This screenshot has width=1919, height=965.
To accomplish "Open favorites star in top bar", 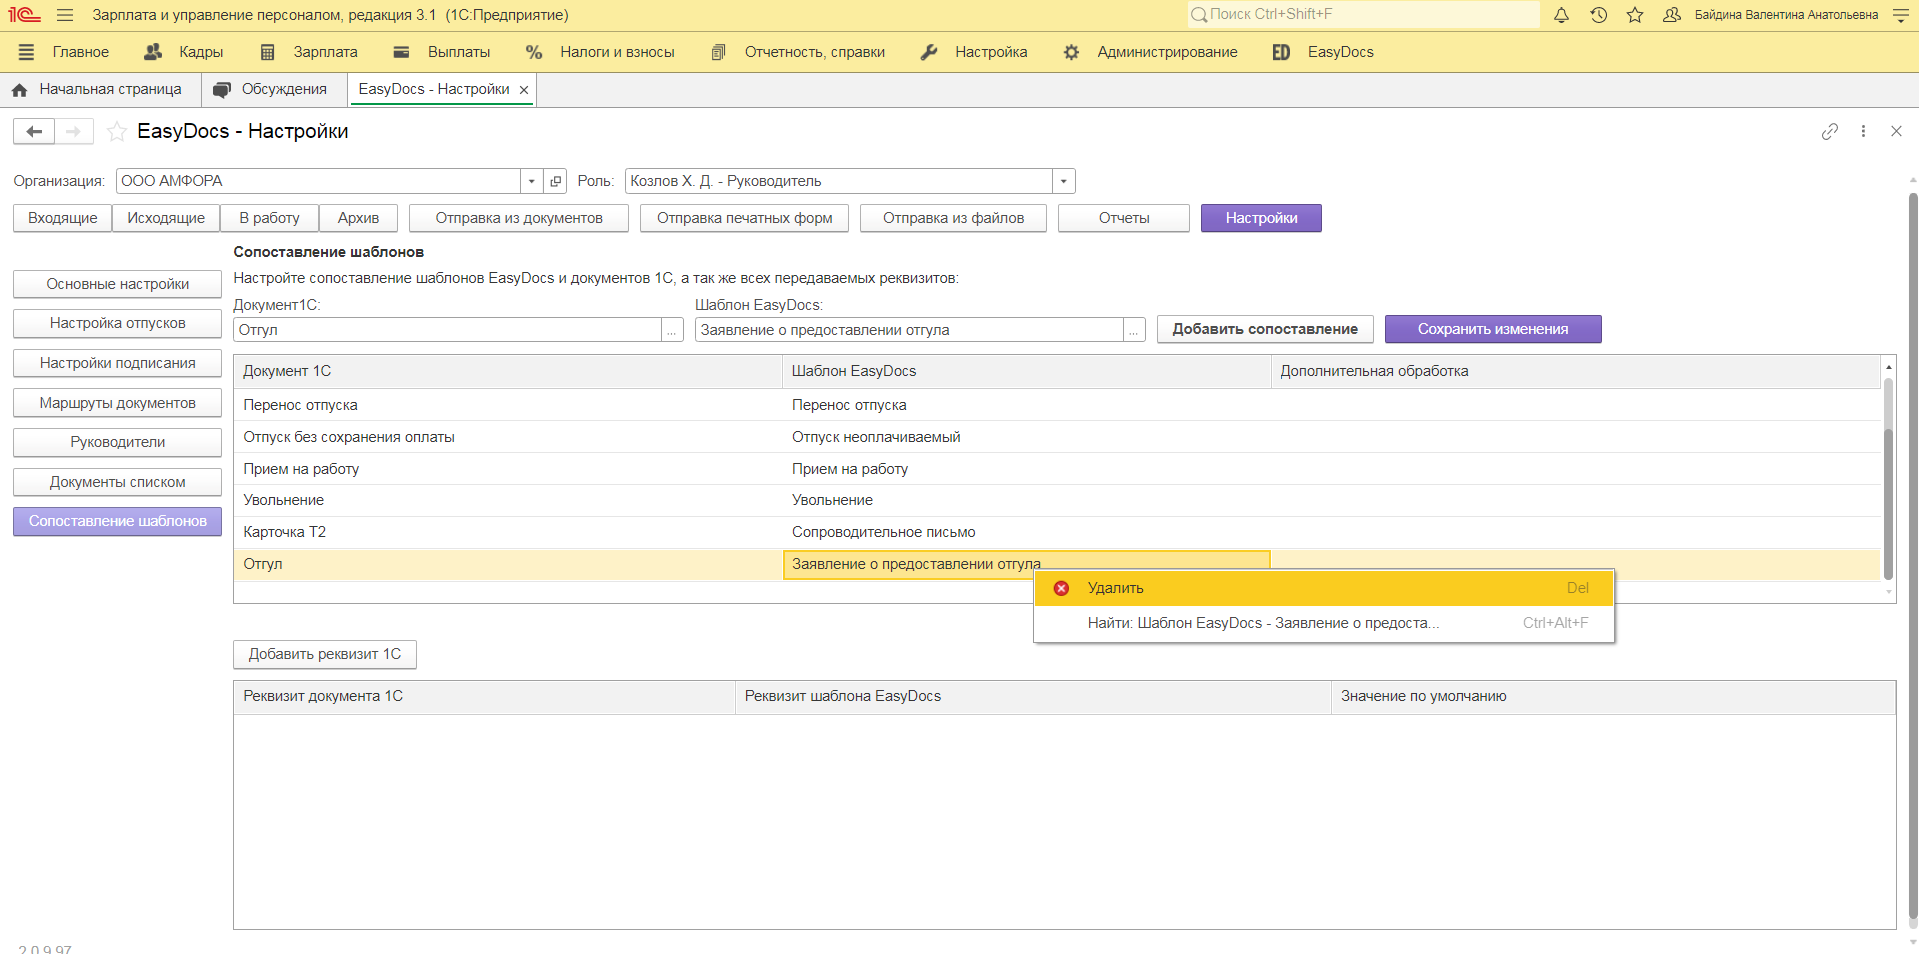I will (1635, 15).
